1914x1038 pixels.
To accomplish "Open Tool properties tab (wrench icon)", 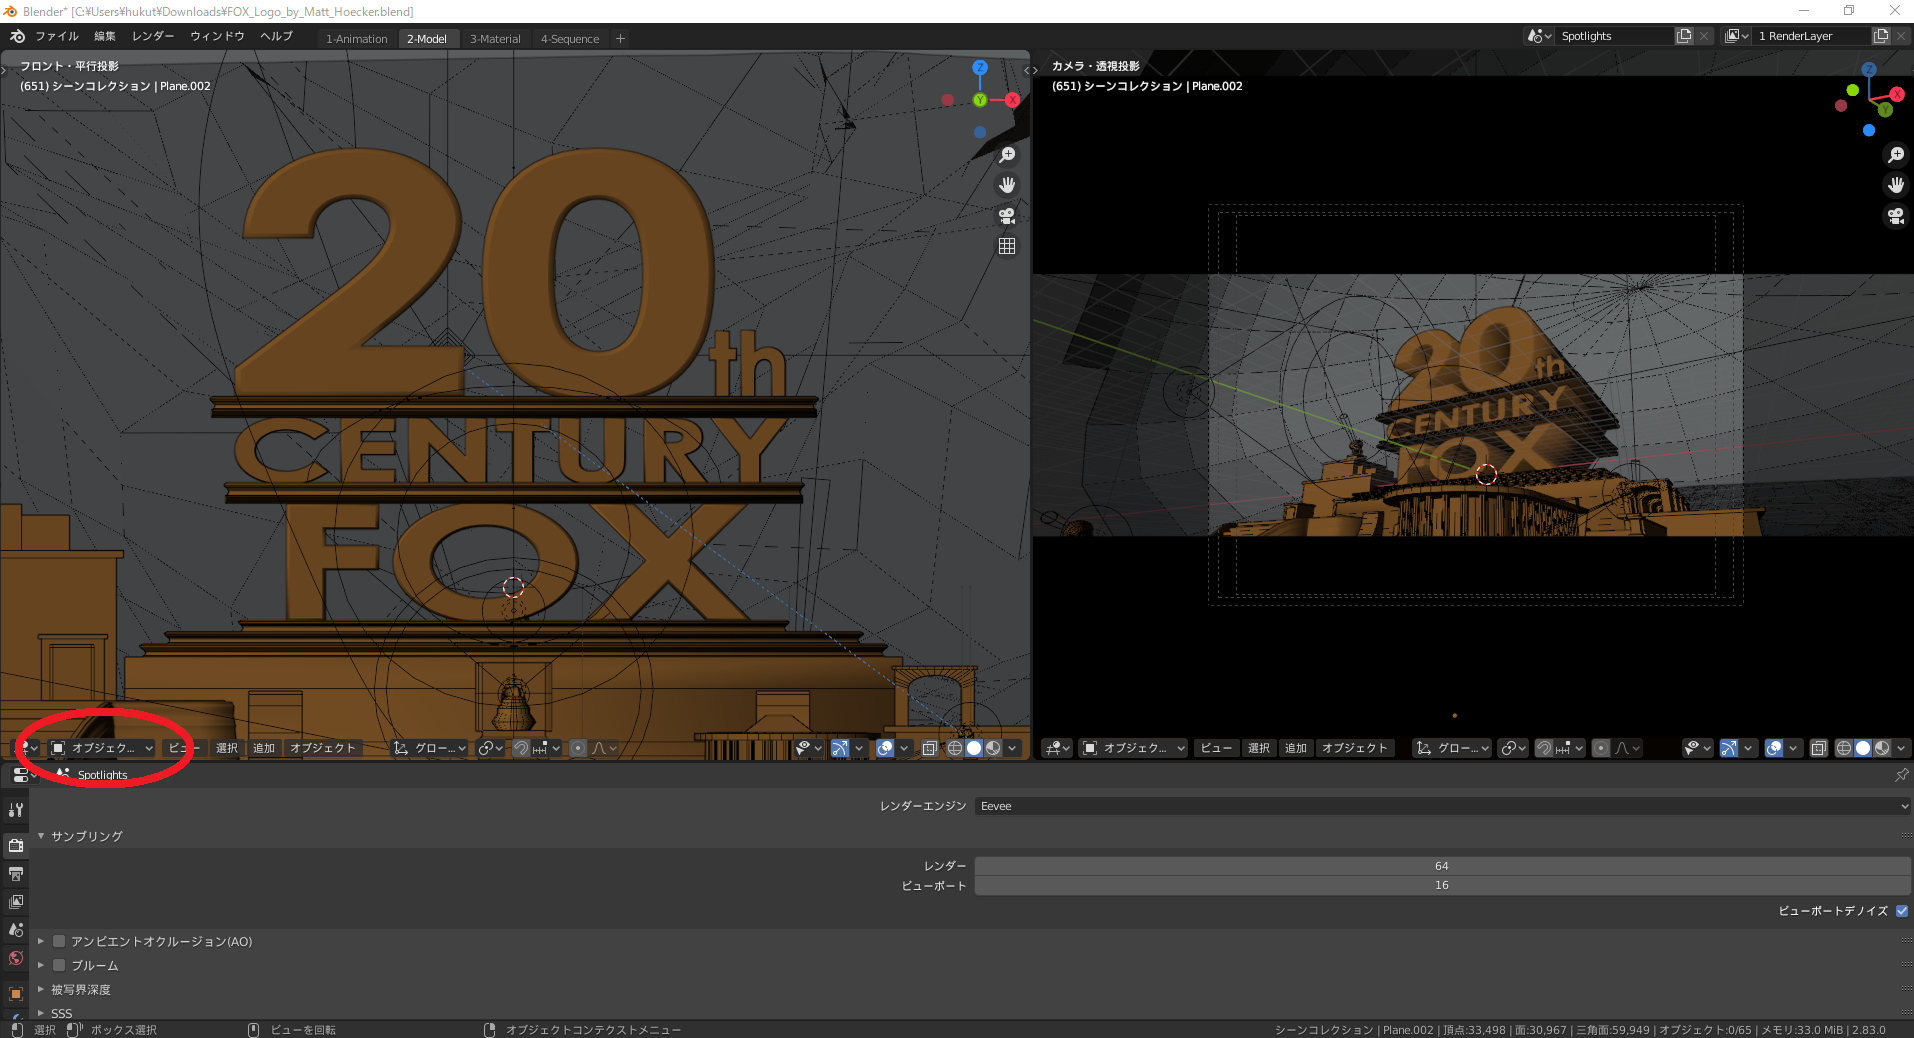I will click(16, 810).
